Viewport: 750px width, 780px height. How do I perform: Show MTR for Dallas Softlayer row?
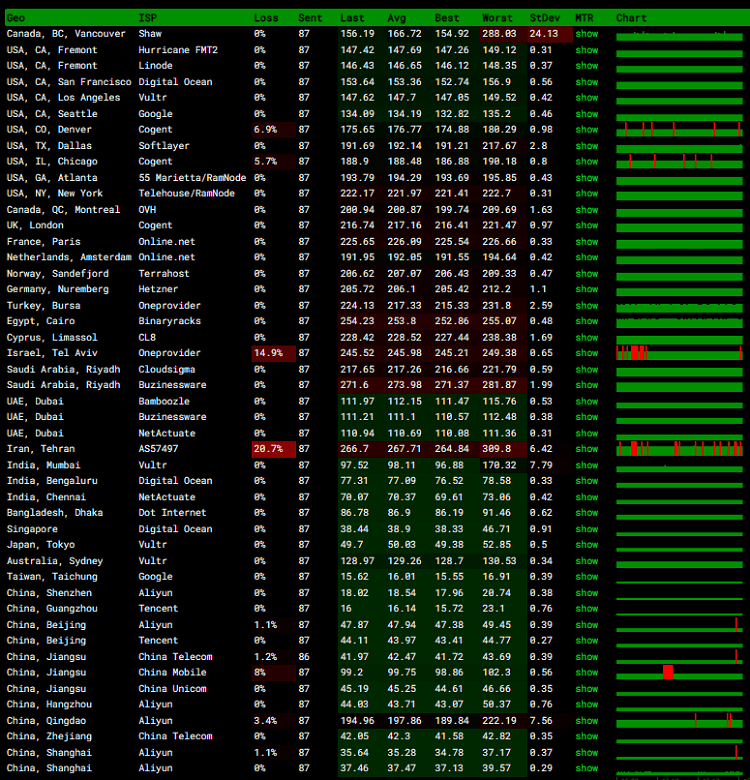(587, 146)
